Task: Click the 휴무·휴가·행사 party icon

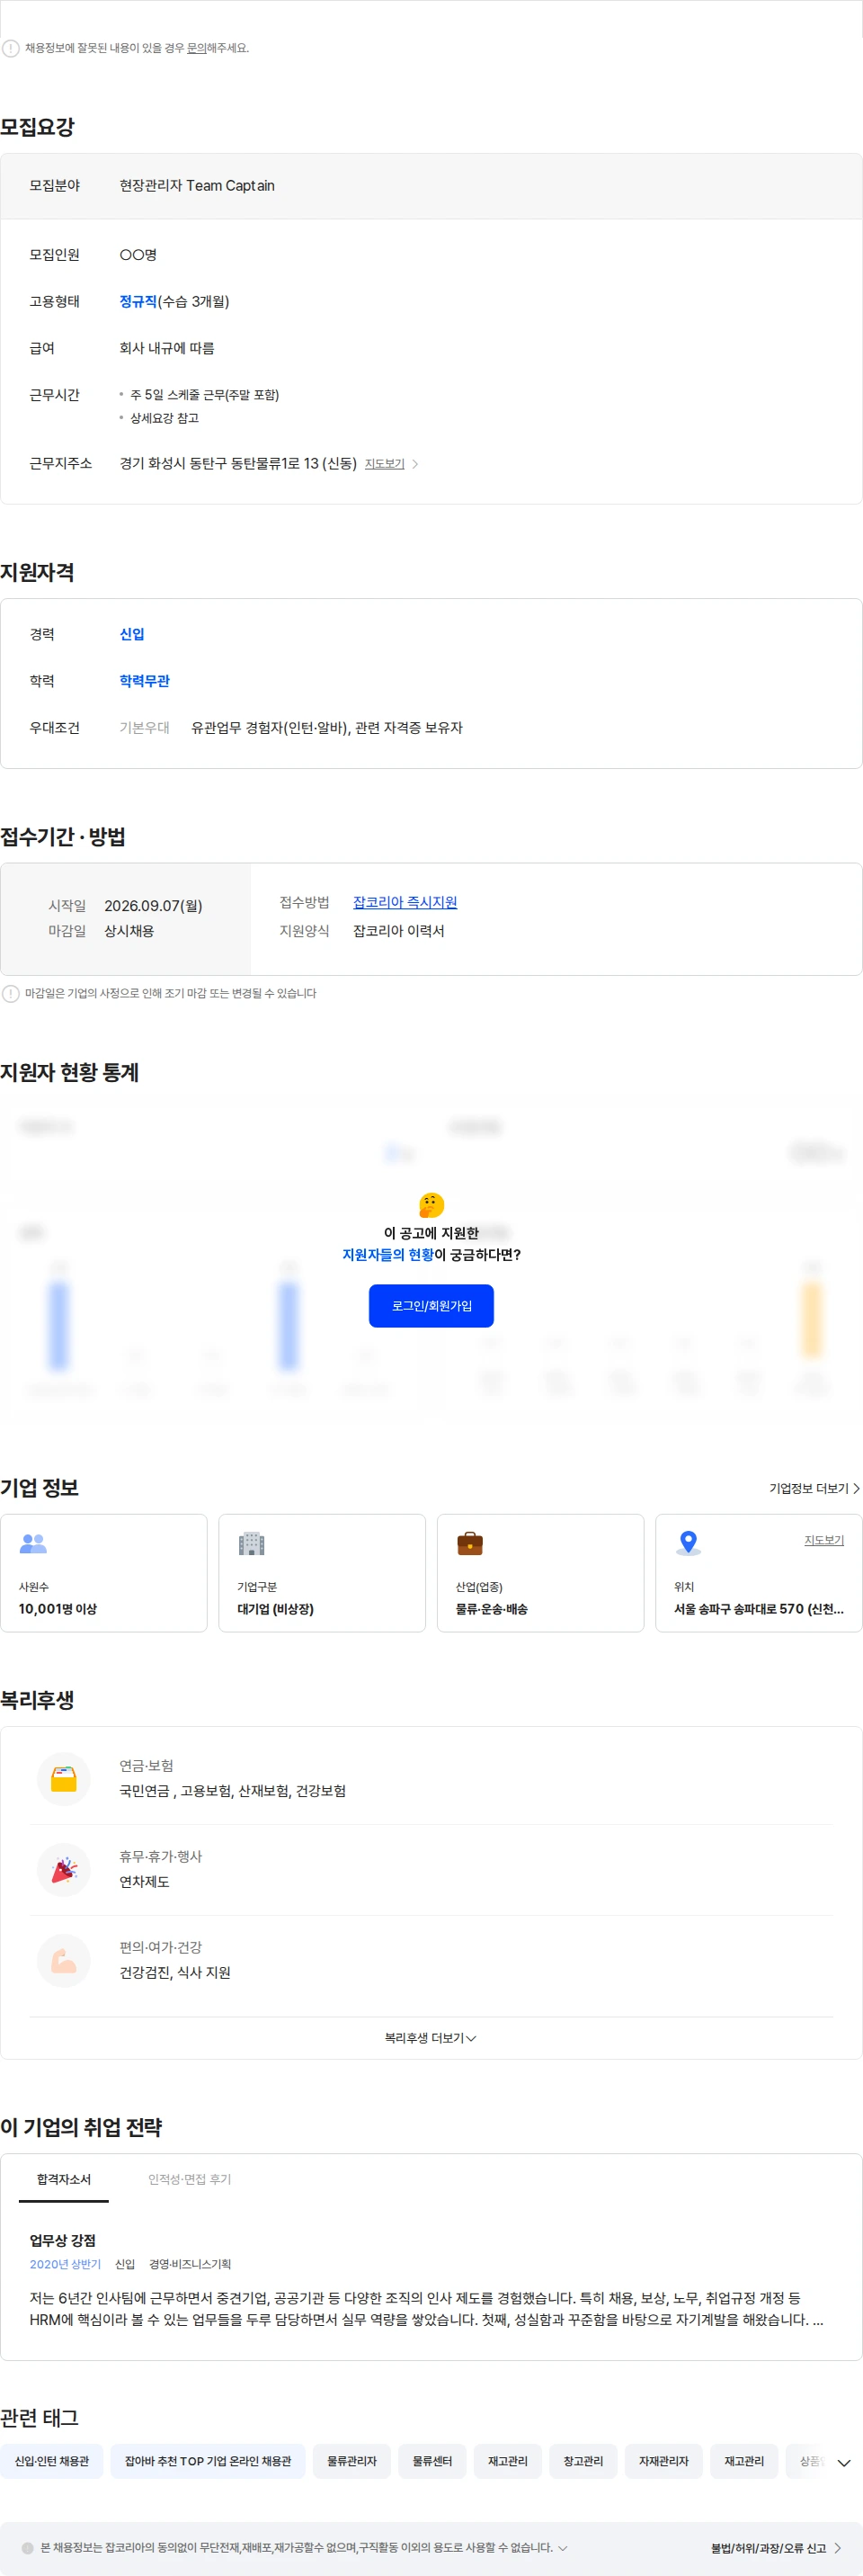Action: click(x=64, y=1869)
